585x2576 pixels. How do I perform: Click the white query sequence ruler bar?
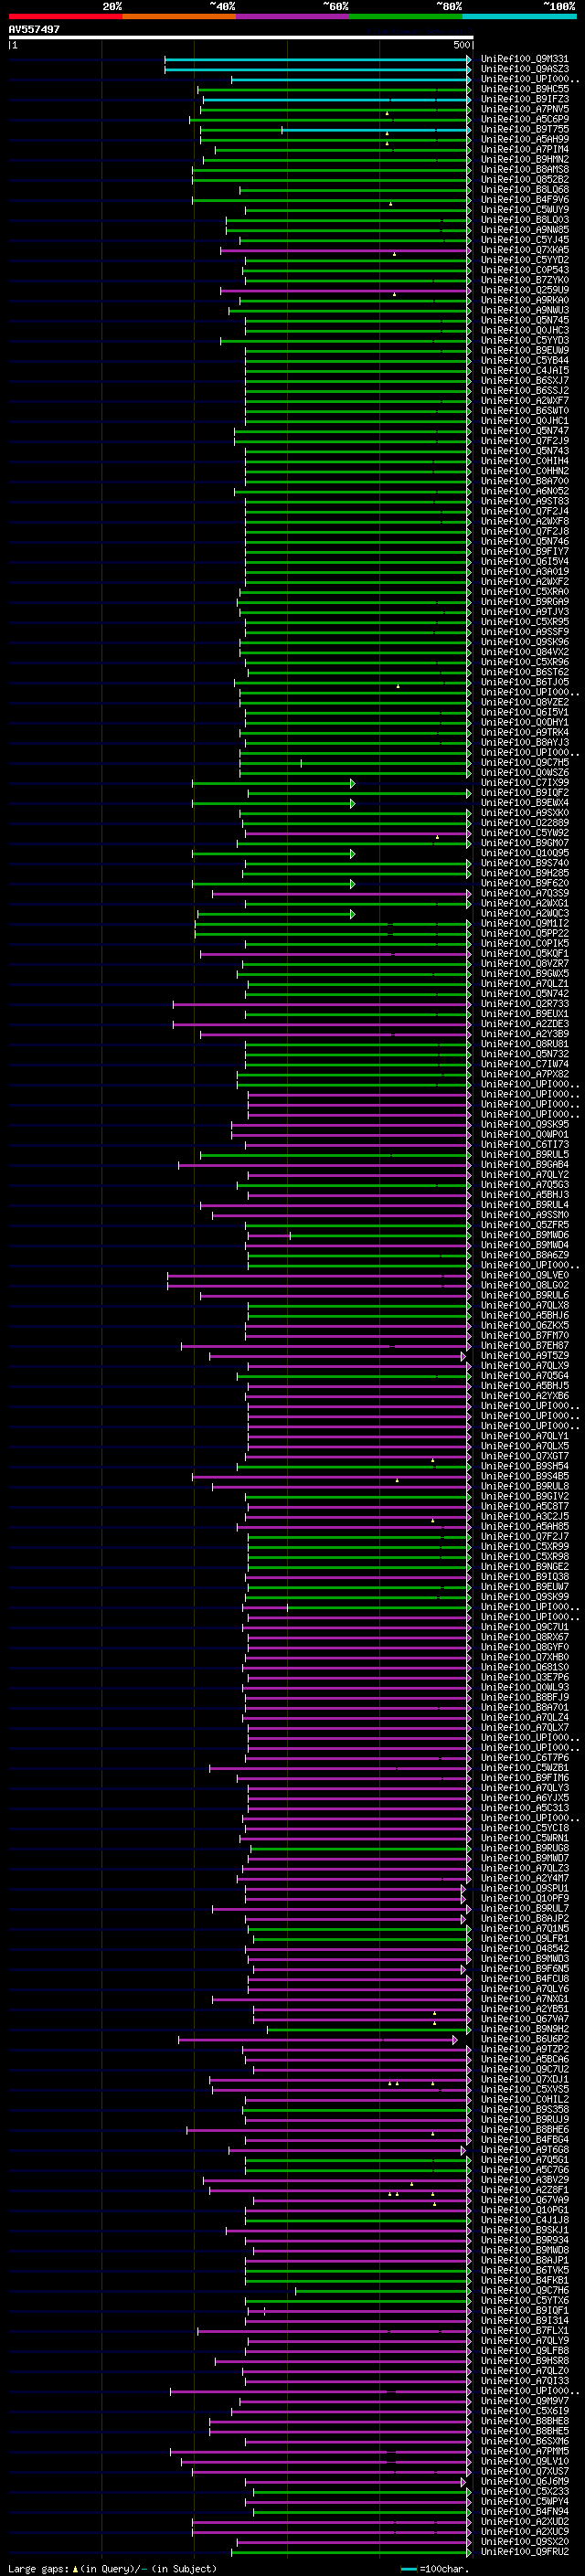[x=241, y=38]
